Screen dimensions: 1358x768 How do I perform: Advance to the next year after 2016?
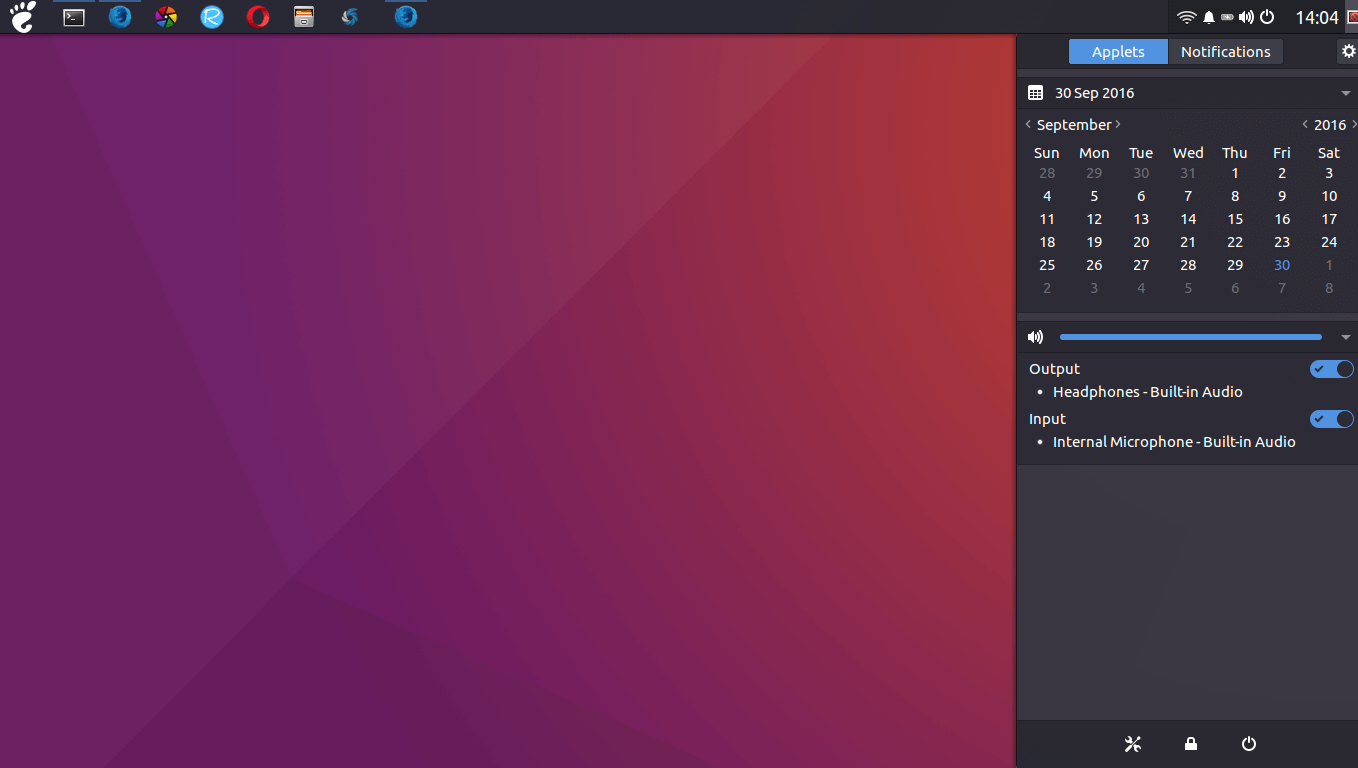point(1353,125)
